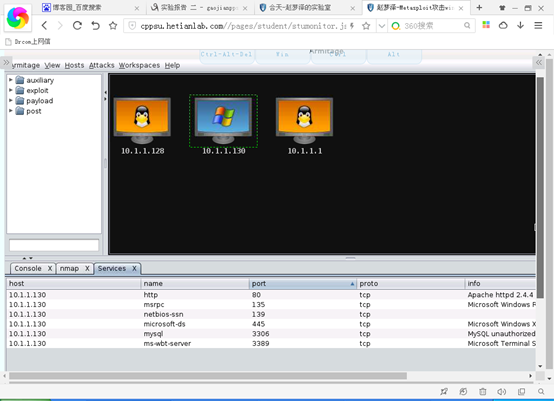Click the cloud sync icon in toolbar
This screenshot has width=554, height=401.
click(503, 25)
